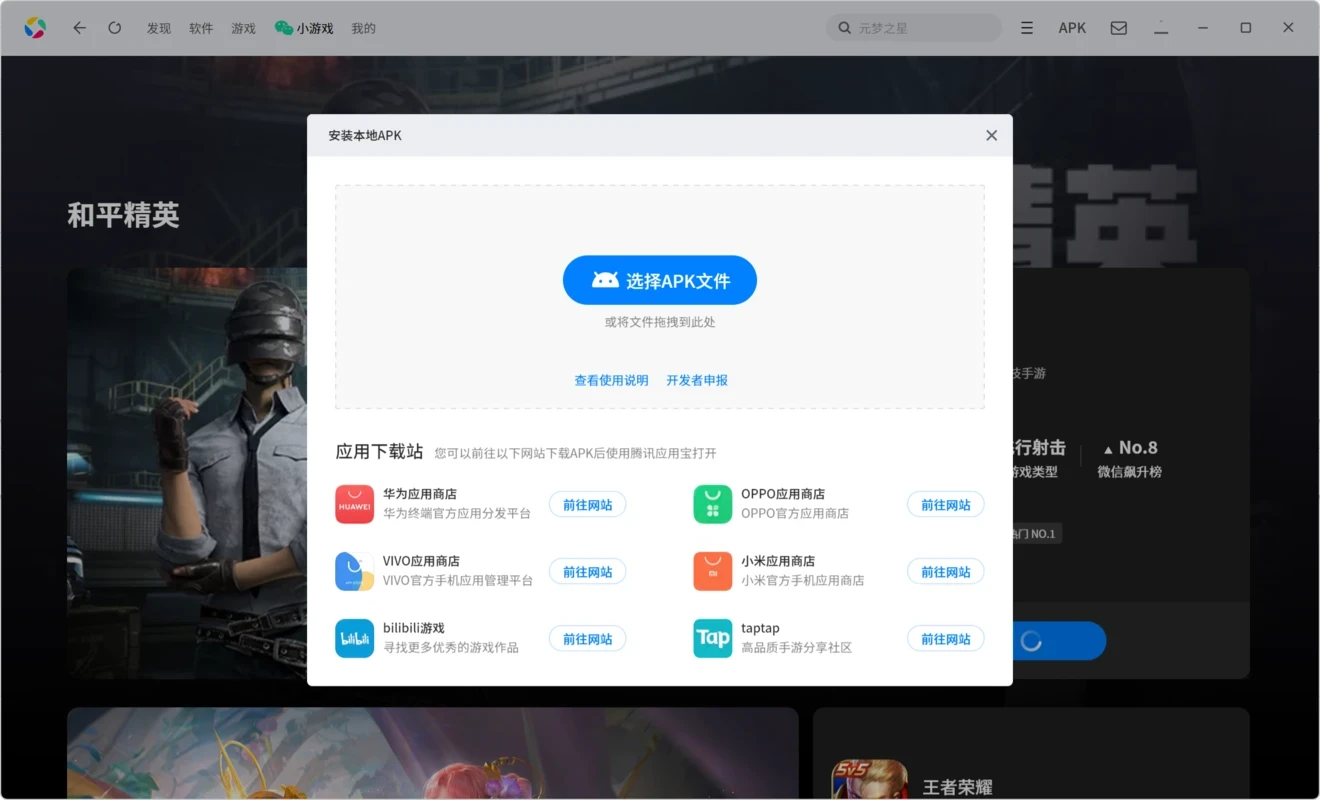Click the search magnifier icon
This screenshot has height=800, width=1320.
coord(845,28)
